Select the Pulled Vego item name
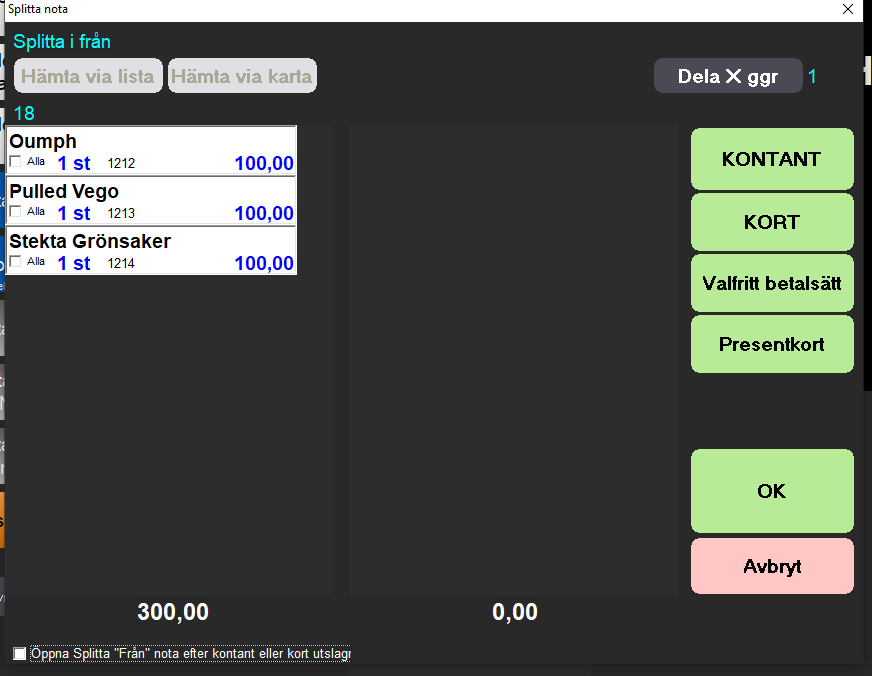Screen dimensions: 872x676 pyautogui.click(x=64, y=191)
